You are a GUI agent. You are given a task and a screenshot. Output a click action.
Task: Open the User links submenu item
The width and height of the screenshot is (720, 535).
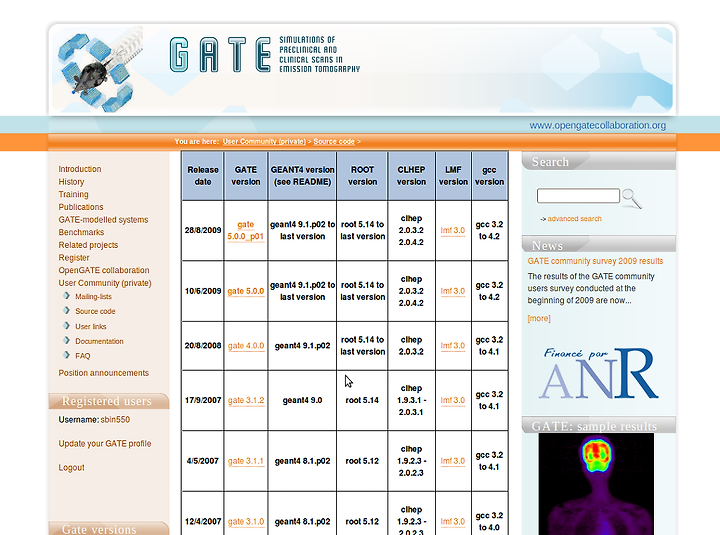pos(91,327)
